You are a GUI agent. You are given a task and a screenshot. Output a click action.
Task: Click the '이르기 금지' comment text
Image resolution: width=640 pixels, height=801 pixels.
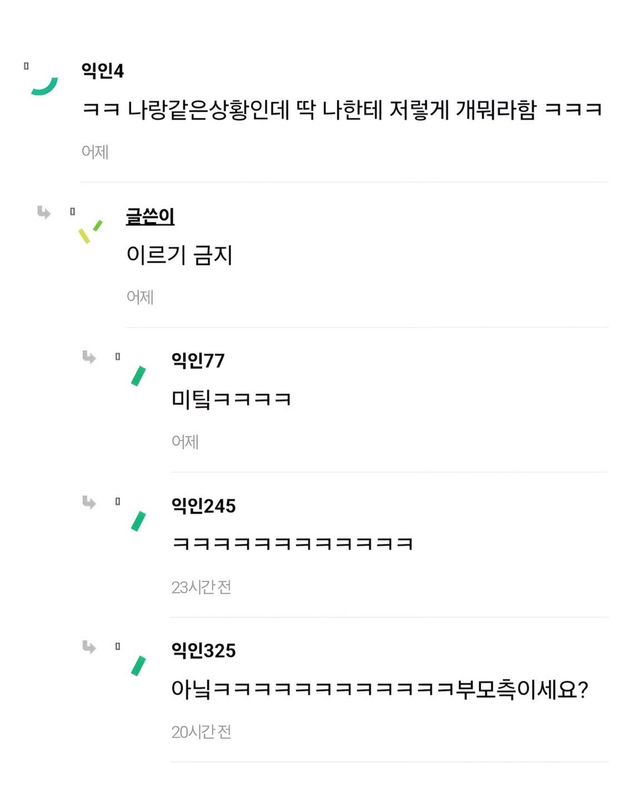pos(179,254)
